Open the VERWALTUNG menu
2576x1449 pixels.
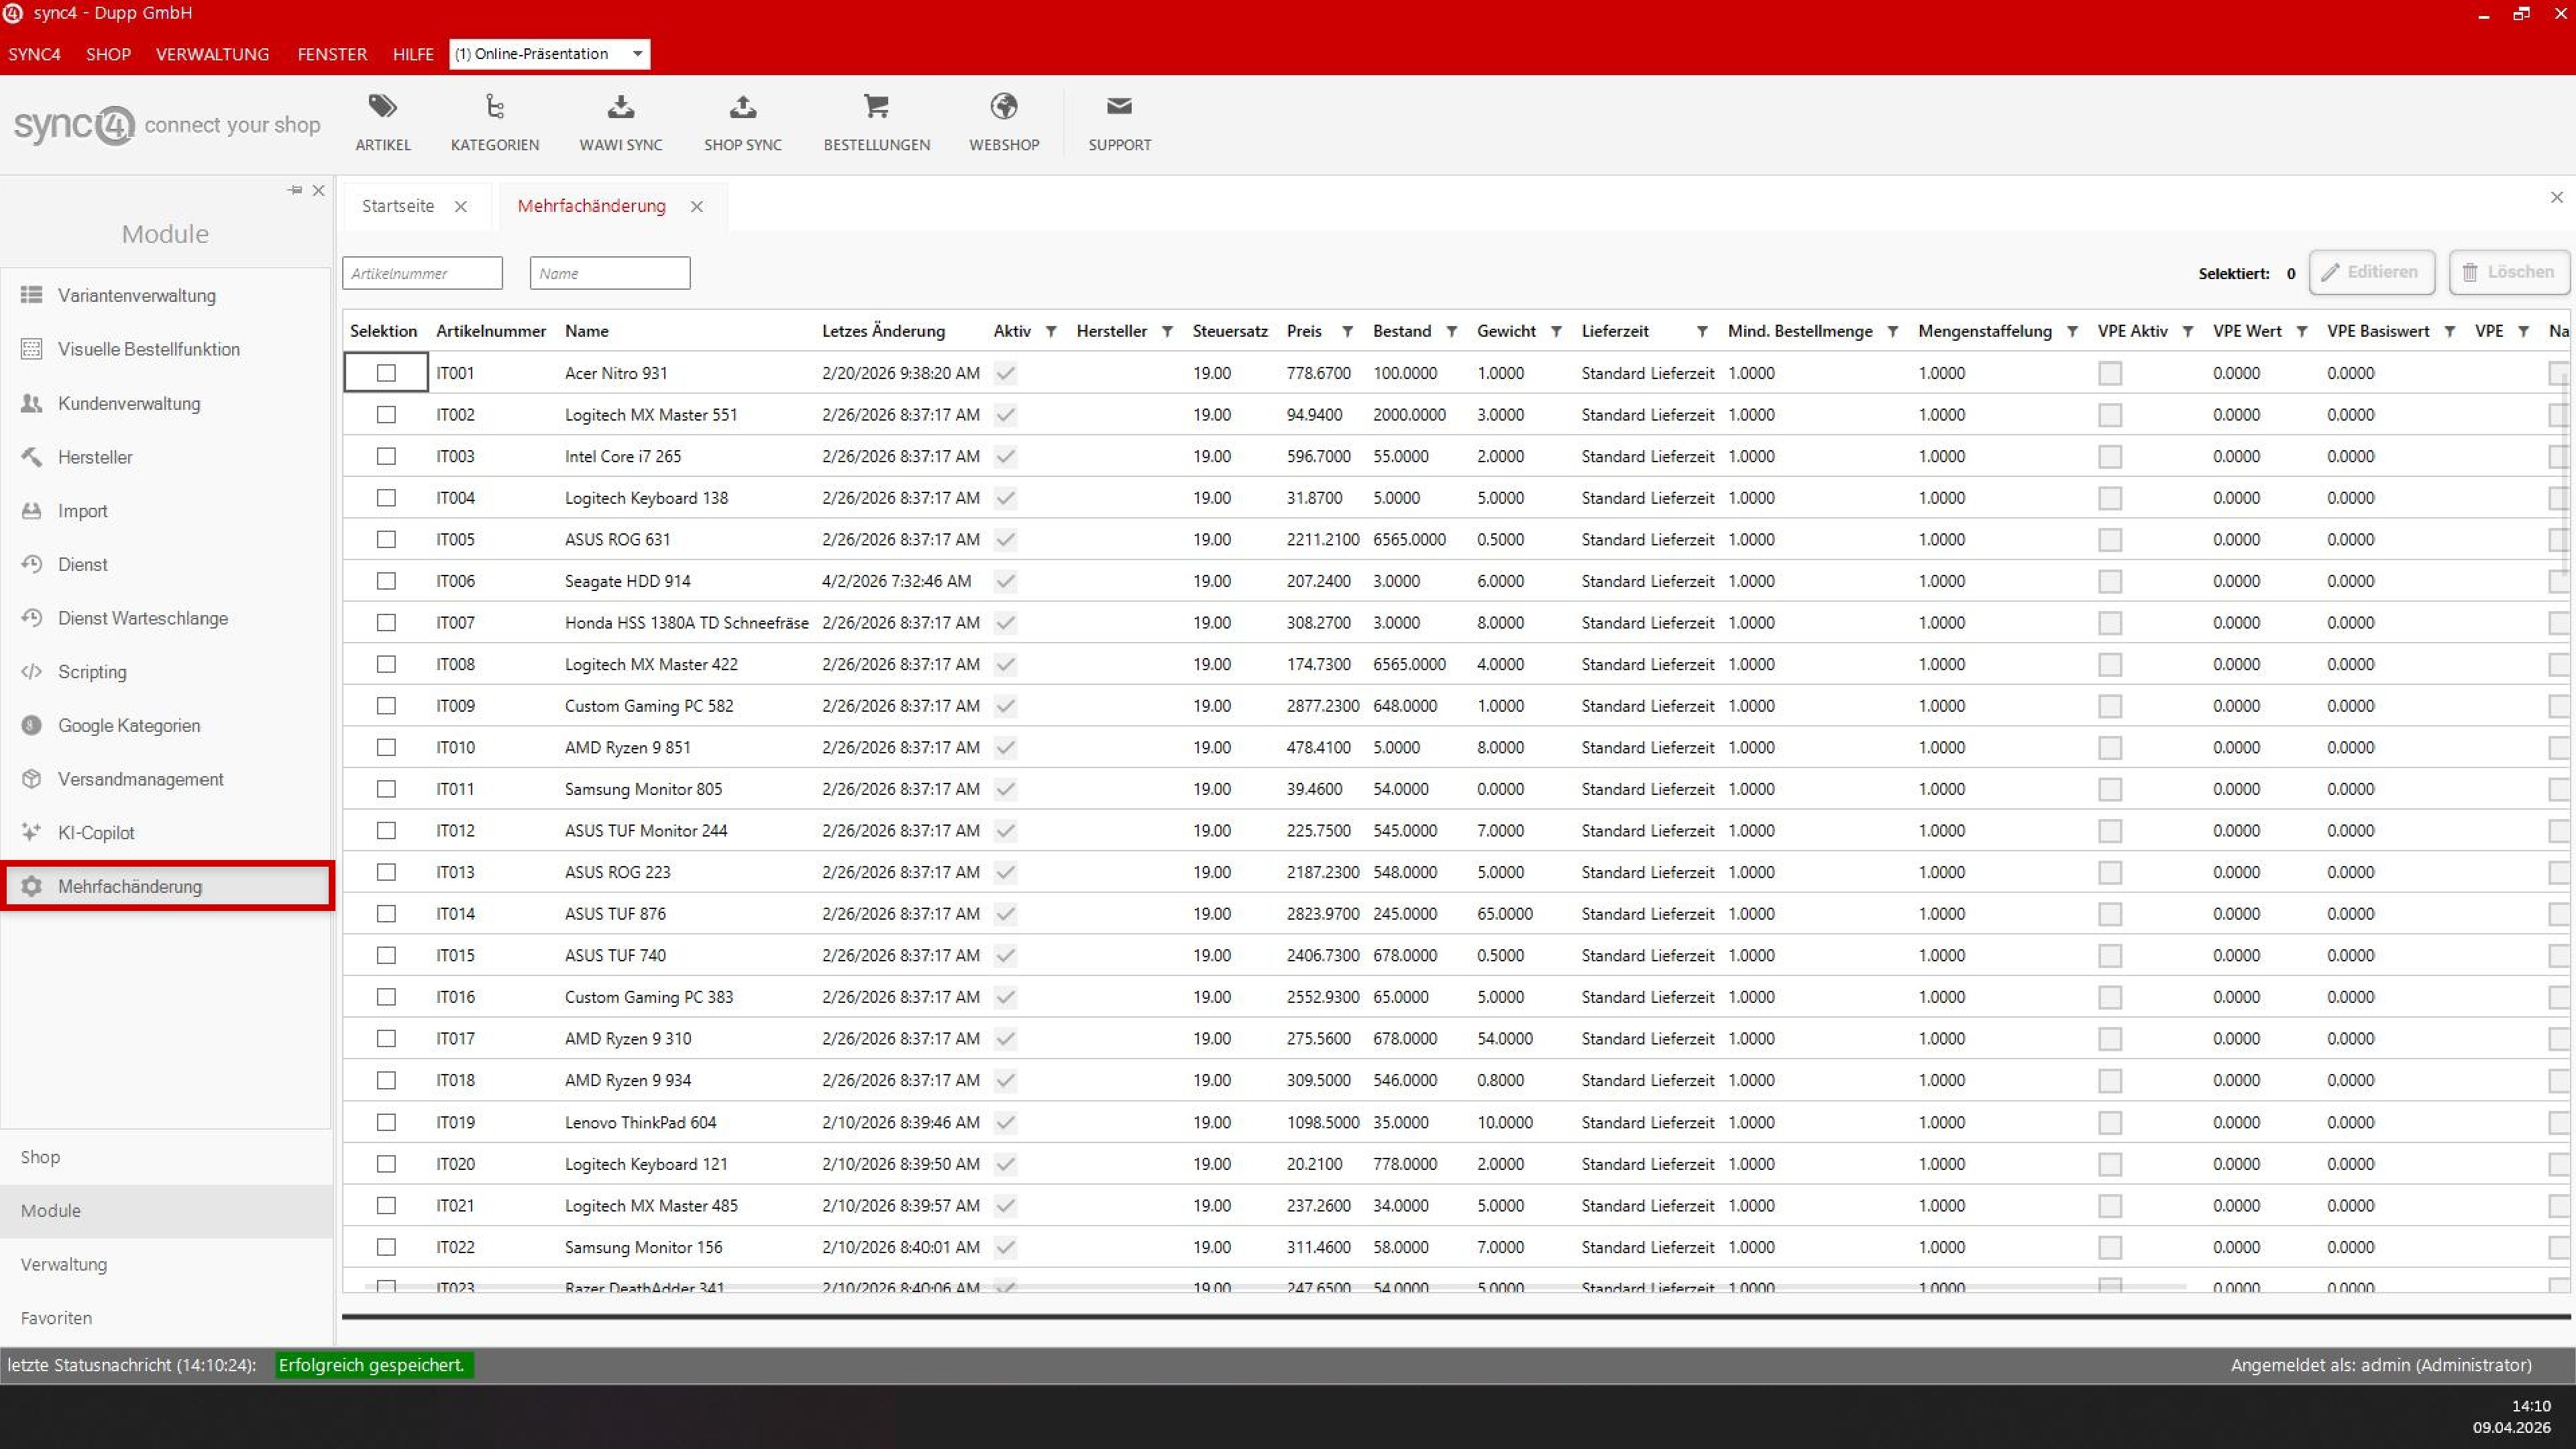tap(212, 54)
